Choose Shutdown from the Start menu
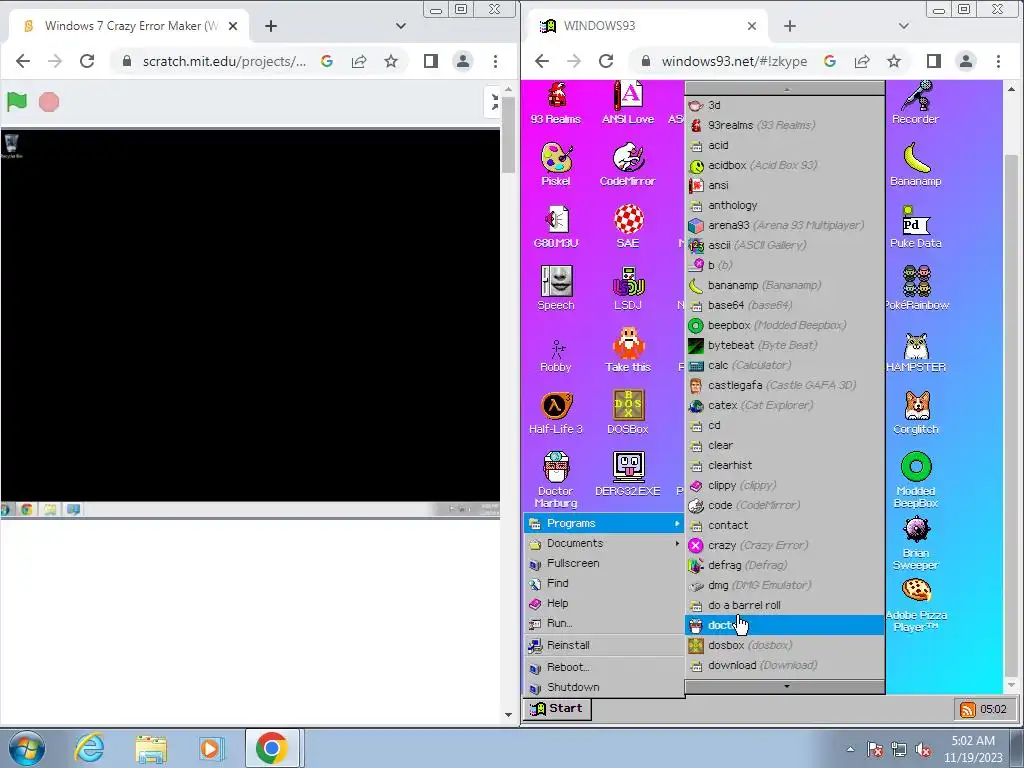Screen dimensions: 1024x768 (x=604, y=687)
